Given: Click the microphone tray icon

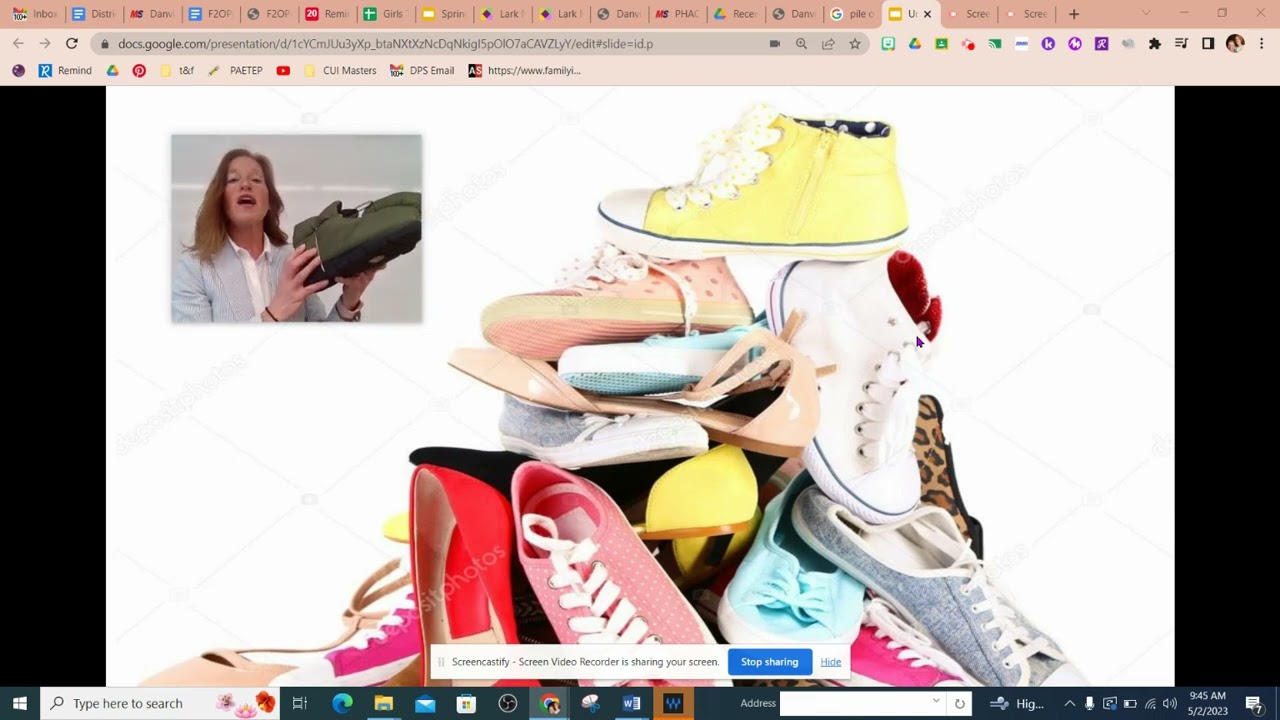Looking at the screenshot, I should coord(1089,703).
